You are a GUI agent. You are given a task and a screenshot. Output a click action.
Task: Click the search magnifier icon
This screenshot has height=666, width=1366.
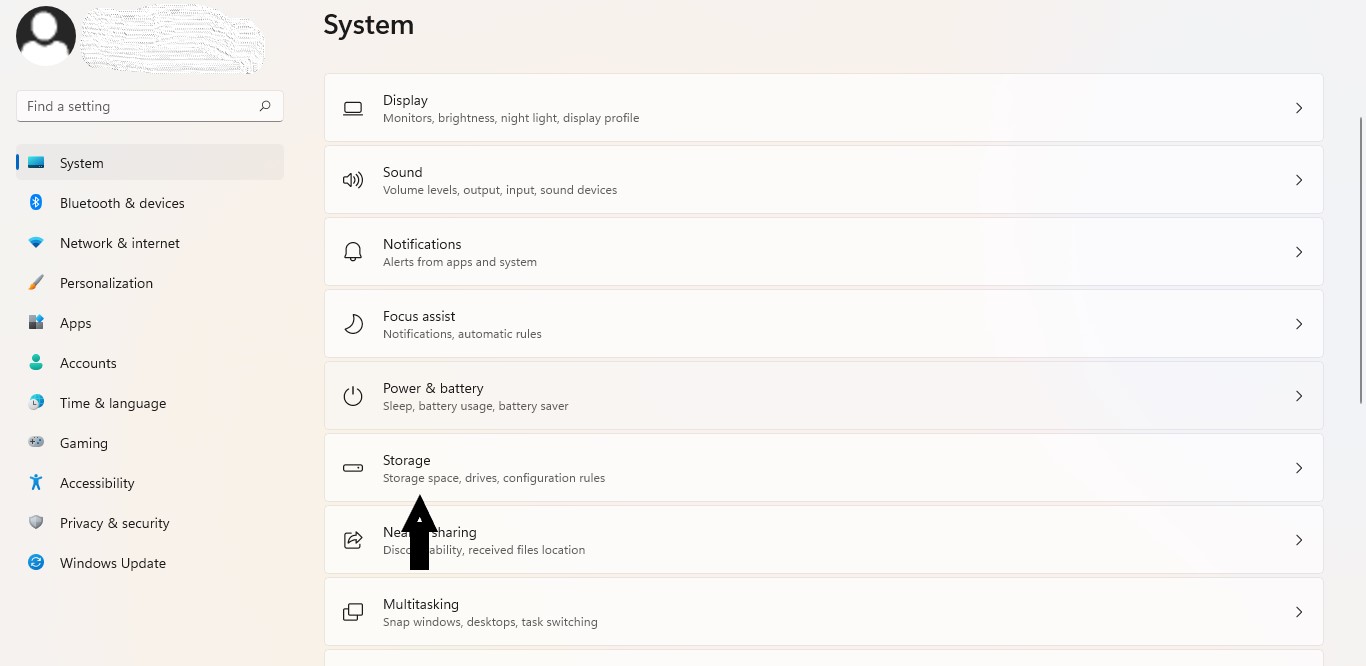[x=265, y=106]
